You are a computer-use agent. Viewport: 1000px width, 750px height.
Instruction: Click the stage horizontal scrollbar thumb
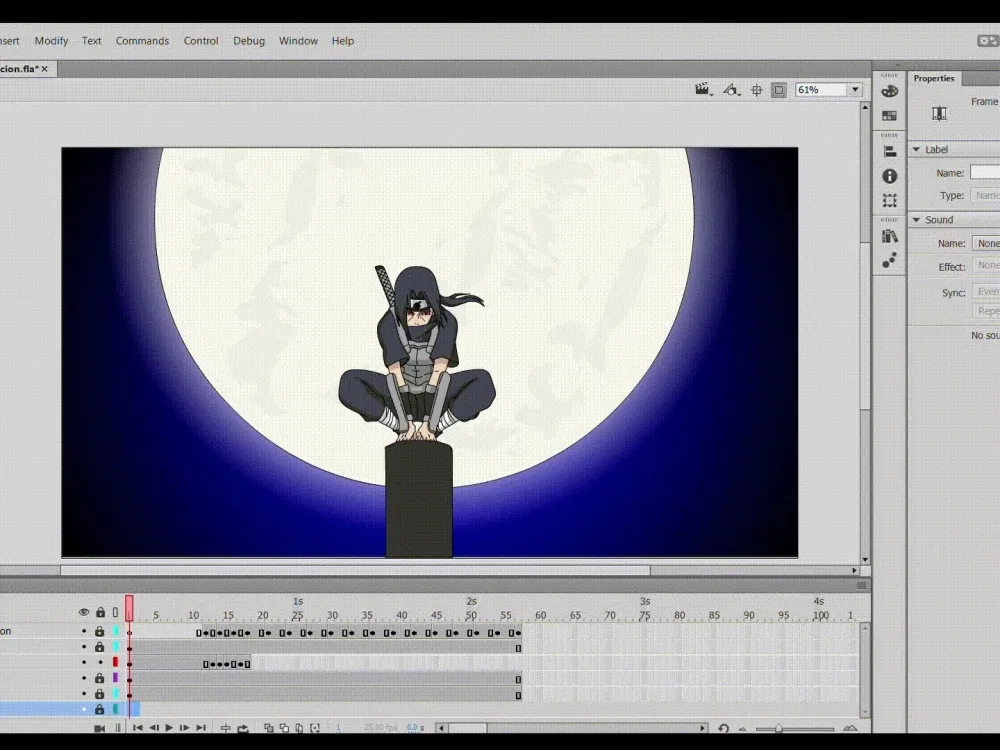pyautogui.click(x=355, y=570)
